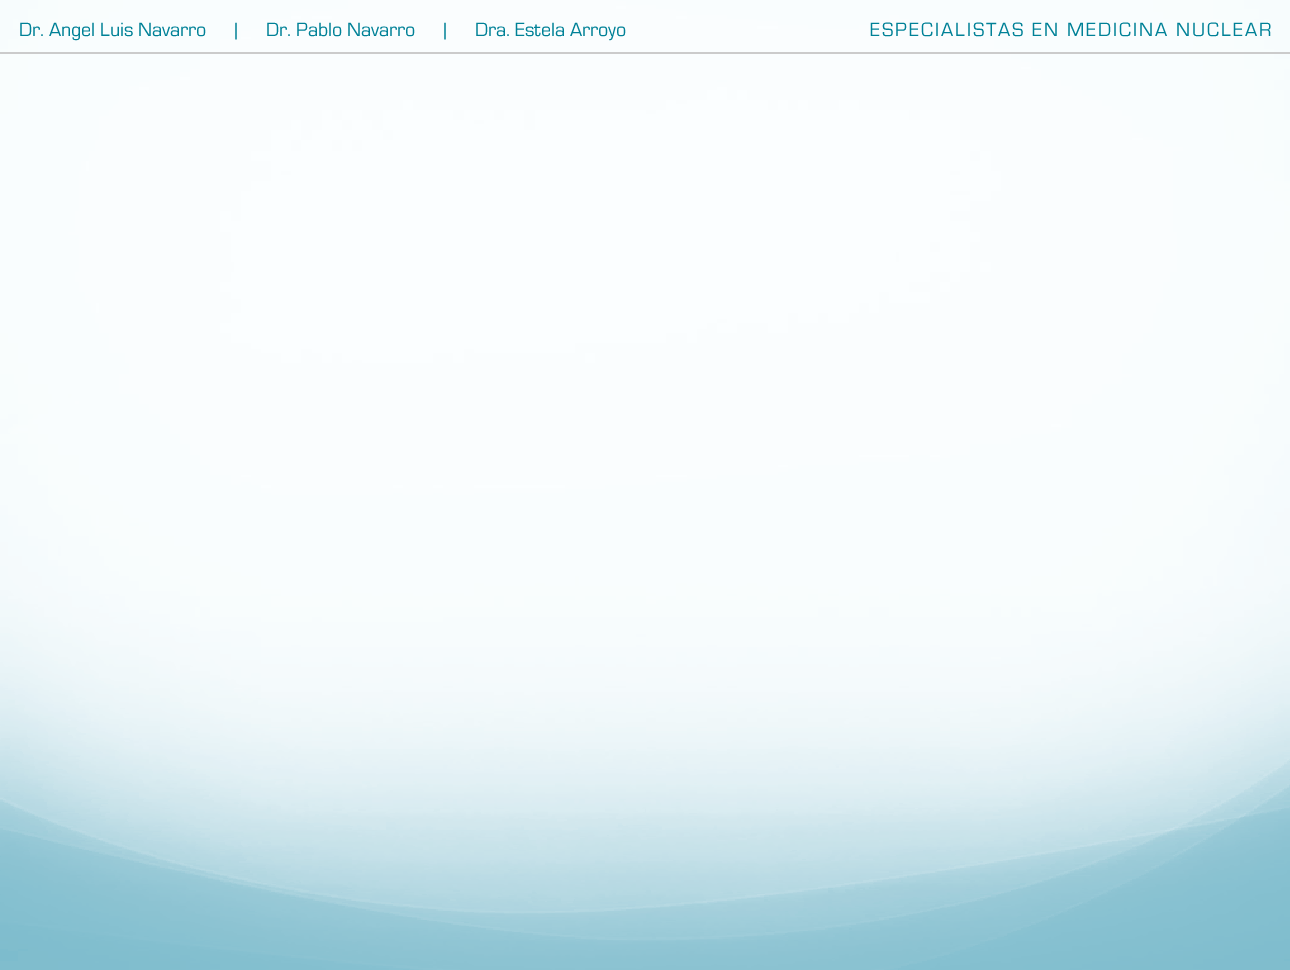Click the Dr. title before Pablo

pyautogui.click(x=278, y=30)
